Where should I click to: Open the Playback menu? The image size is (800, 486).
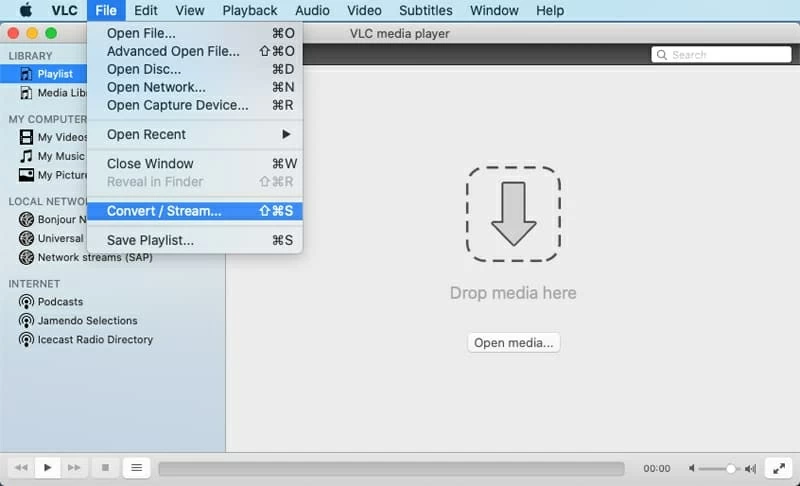249,10
